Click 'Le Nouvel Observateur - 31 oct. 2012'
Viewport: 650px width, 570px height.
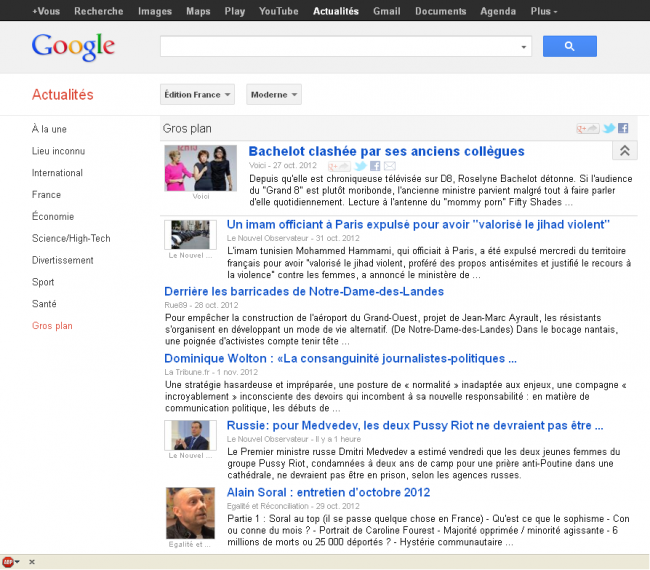coord(293,238)
